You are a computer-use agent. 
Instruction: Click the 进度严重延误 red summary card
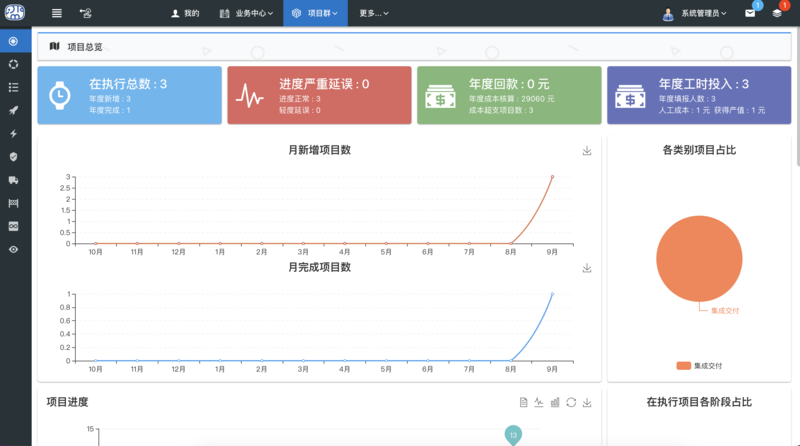tap(319, 96)
